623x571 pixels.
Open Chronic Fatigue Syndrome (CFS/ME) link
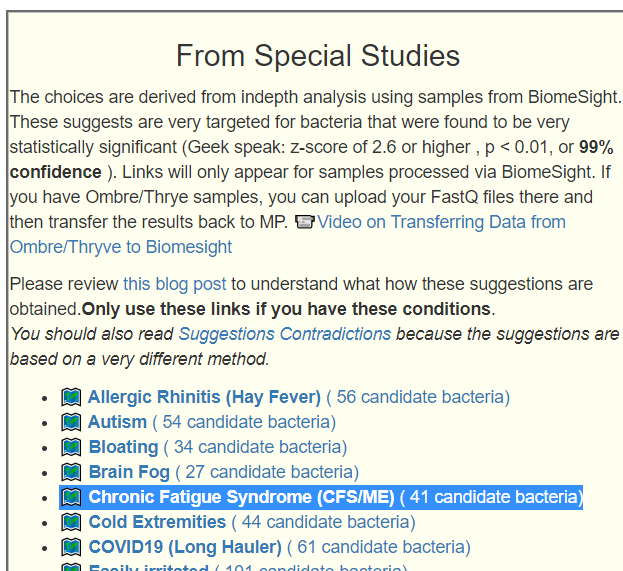(241, 497)
